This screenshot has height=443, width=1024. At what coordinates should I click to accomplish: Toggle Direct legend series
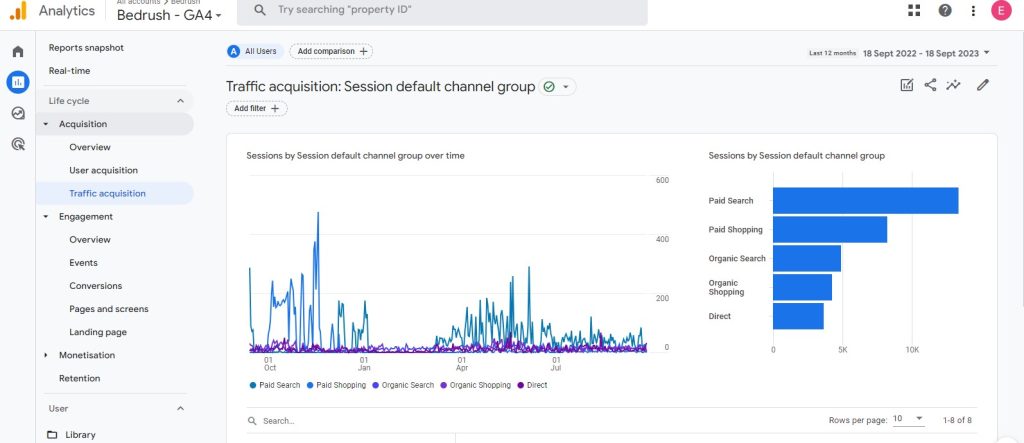click(x=532, y=386)
